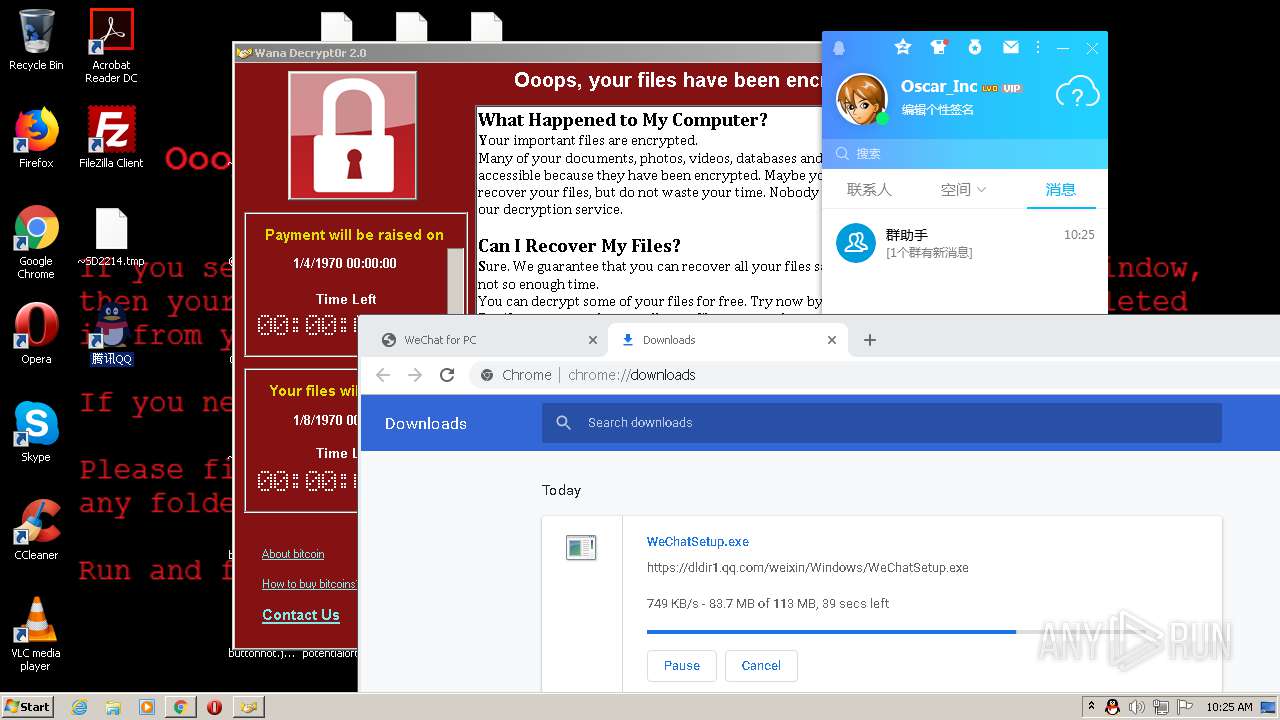
Task: Edit the QQ personal signature text
Action: pyautogui.click(x=937, y=110)
